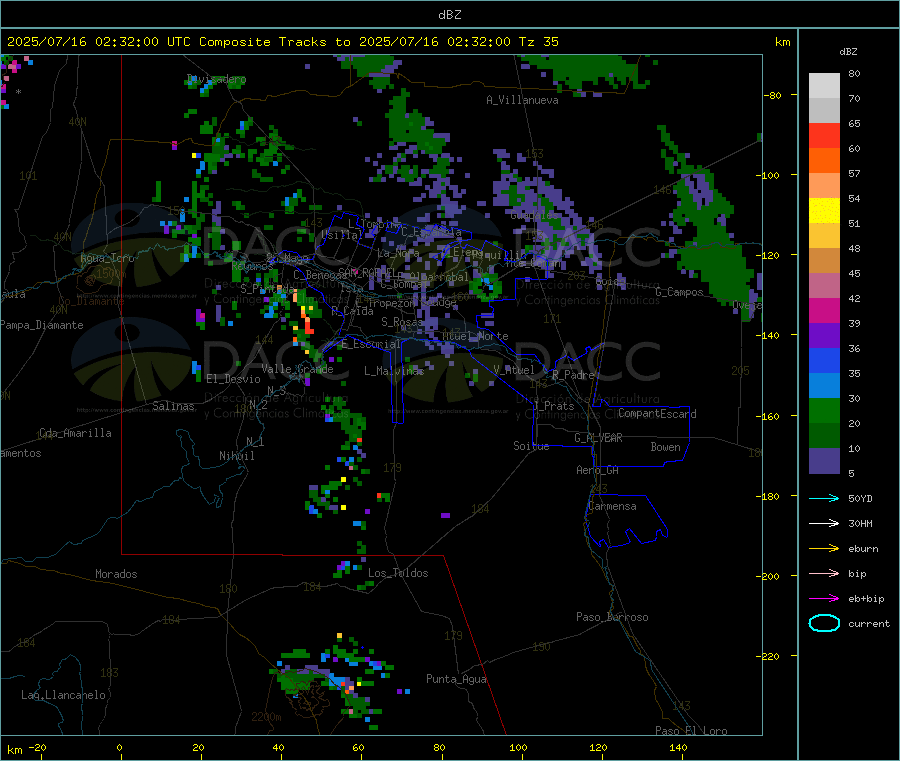
Task: Click the 'R_Padre' map label
Action: pyautogui.click(x=573, y=375)
